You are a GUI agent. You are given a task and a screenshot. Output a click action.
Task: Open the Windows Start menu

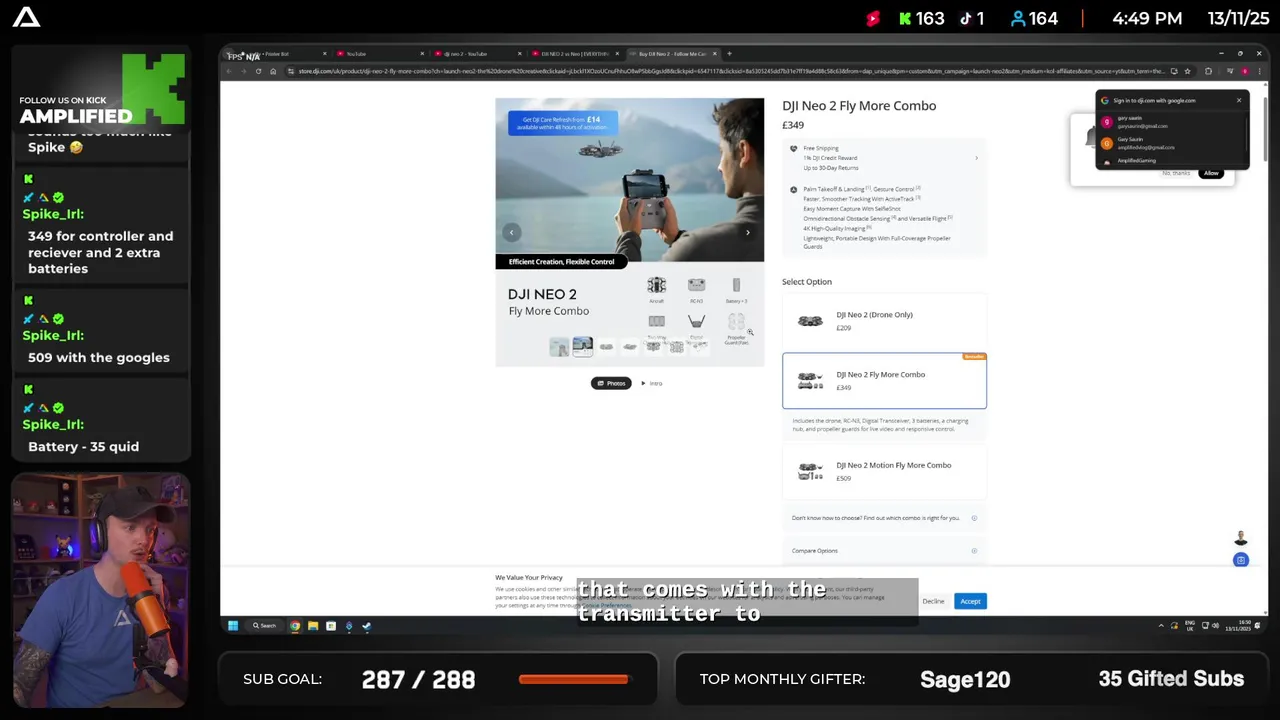233,626
